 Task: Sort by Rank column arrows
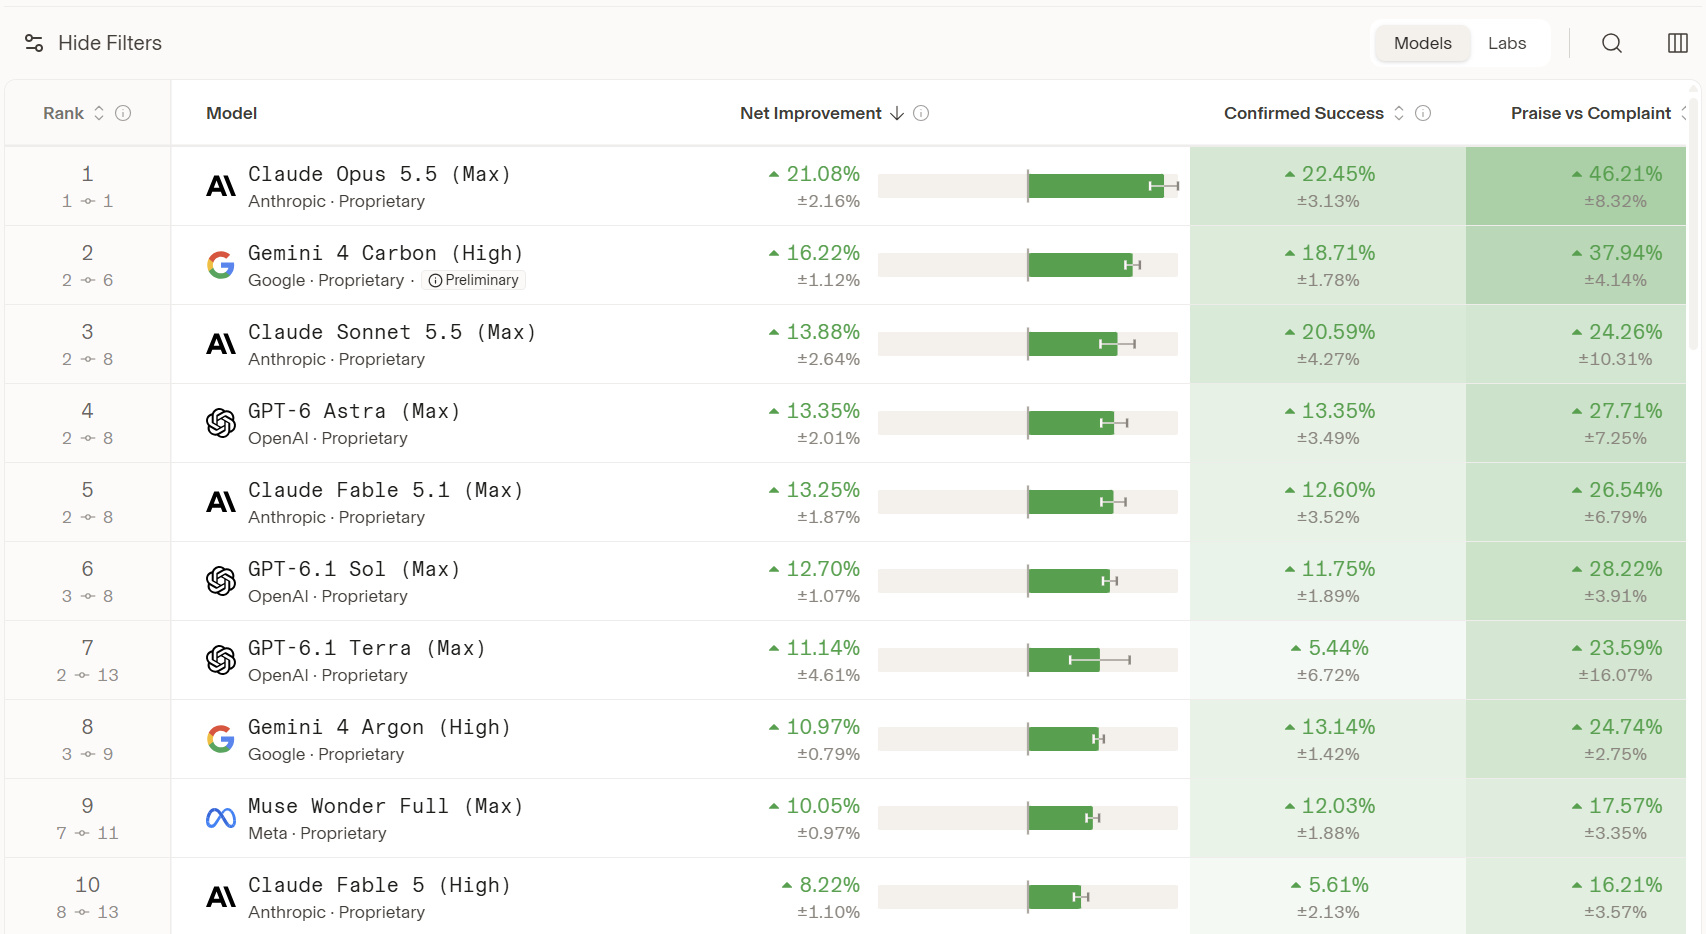pos(99,113)
